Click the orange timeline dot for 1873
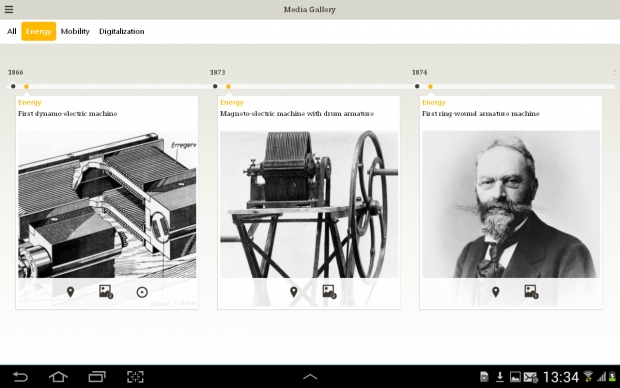The image size is (620, 388). (x=228, y=86)
